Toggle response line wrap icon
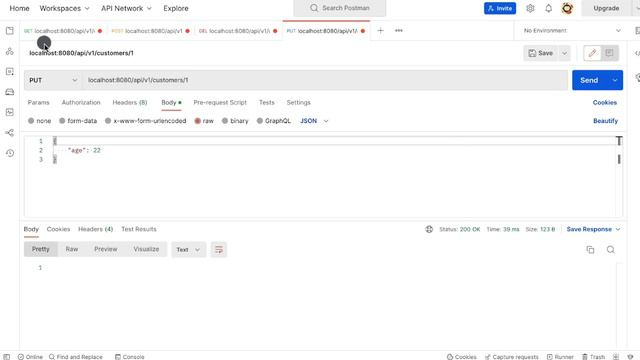 pos(219,249)
